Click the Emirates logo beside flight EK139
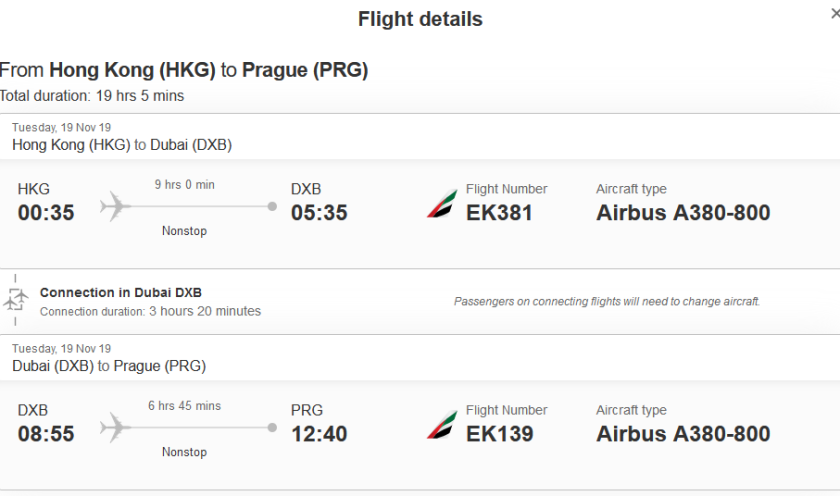Screen dimensions: 840x496 click(x=441, y=424)
